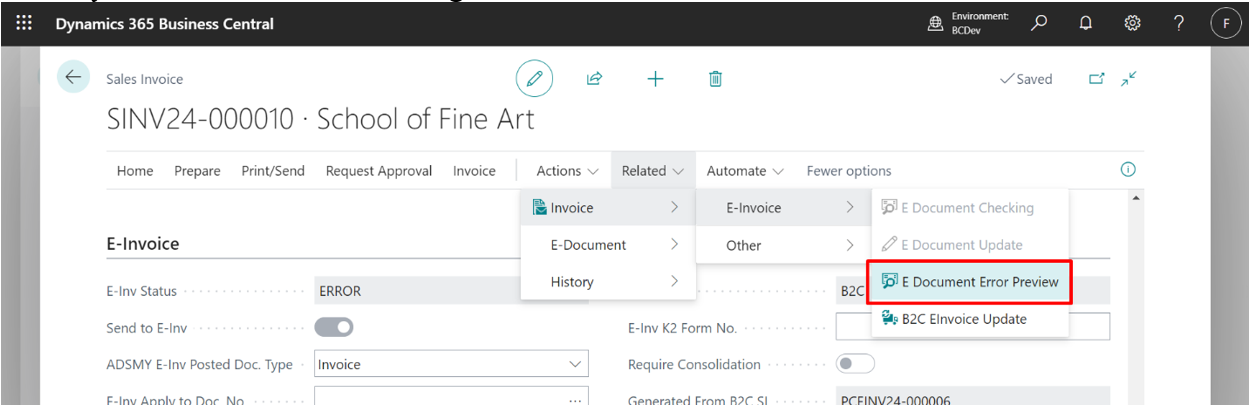The image size is (1249, 405).
Task: Open the notifications bell
Action: pos(1086,23)
